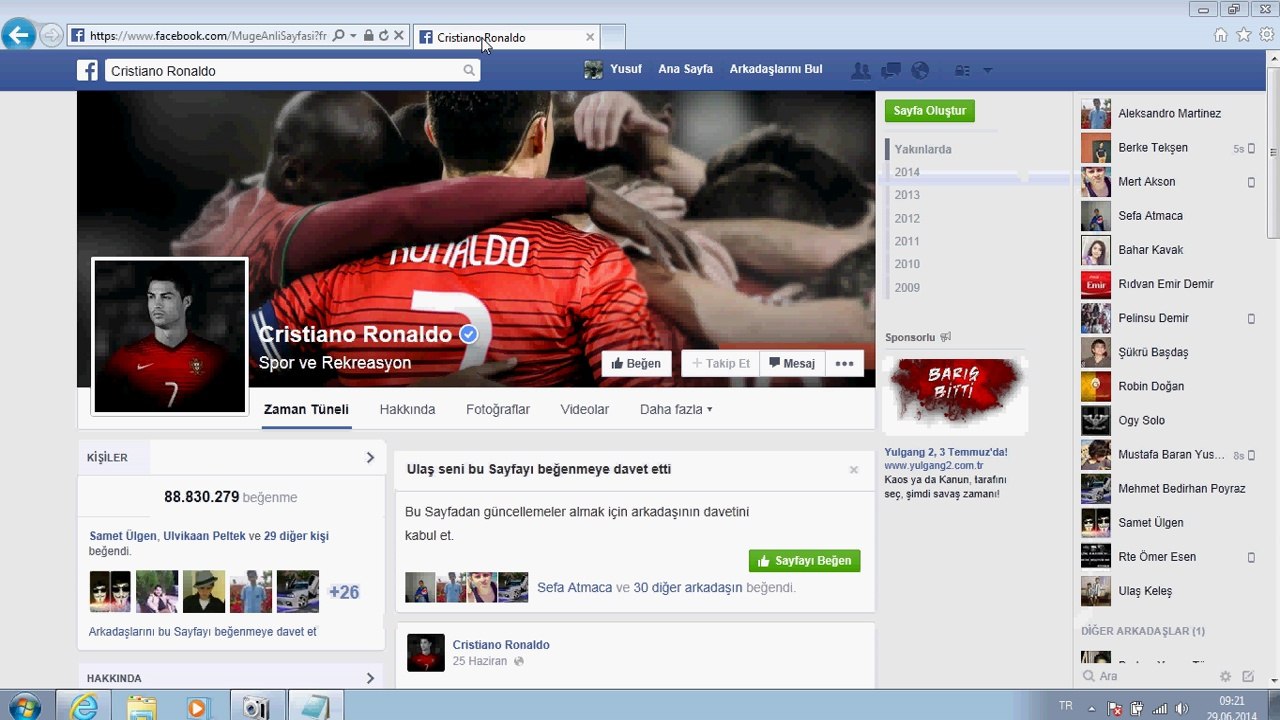Screen dimensions: 1280x720
Task: Refresh the page from the address bar
Action: click(383, 36)
